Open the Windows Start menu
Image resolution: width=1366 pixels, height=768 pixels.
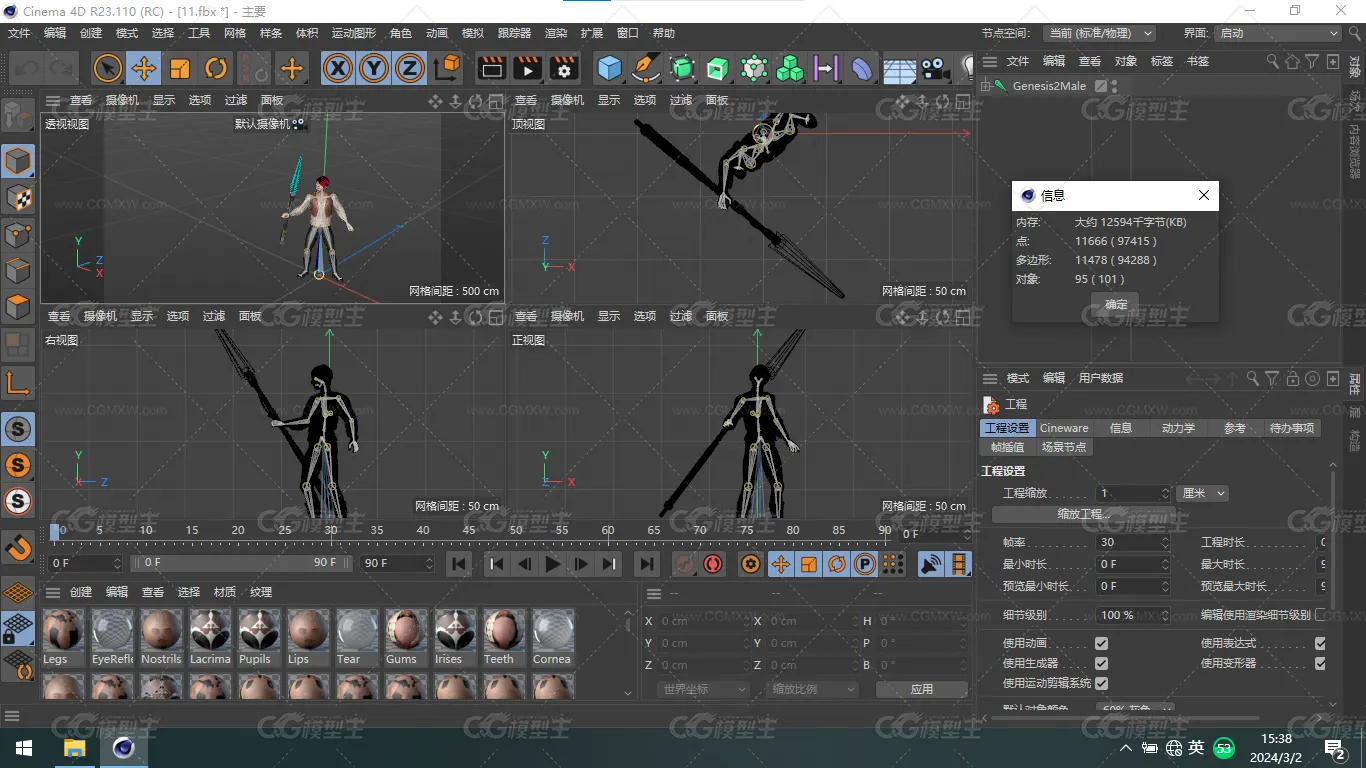[x=23, y=748]
